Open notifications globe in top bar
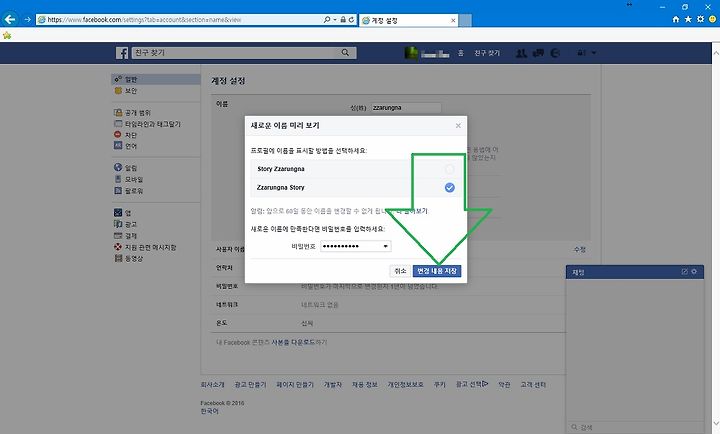Screen dimensions: 720x434 (555, 53)
